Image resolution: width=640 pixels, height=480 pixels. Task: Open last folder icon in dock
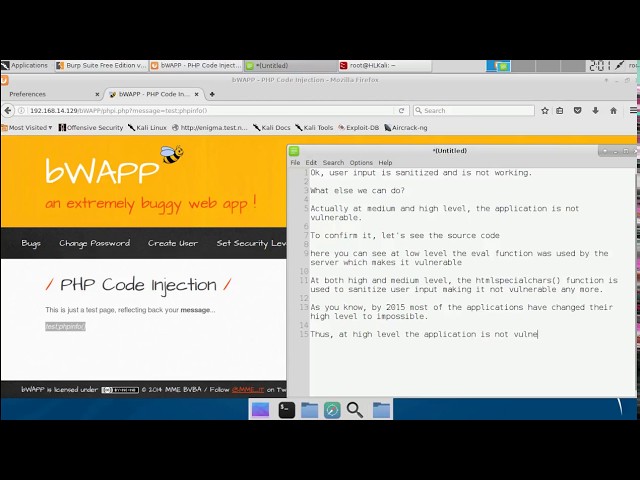click(x=381, y=410)
